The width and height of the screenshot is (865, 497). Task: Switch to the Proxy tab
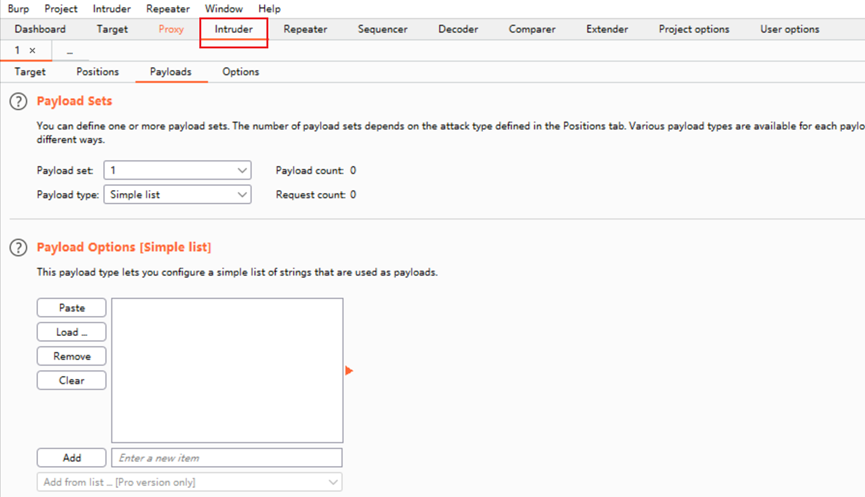pyautogui.click(x=171, y=29)
